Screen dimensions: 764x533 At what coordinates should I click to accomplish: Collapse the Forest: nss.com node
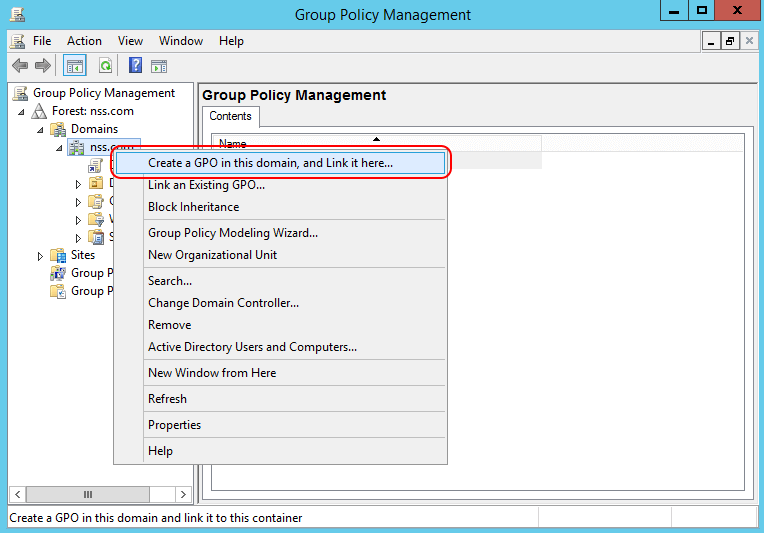tap(22, 111)
